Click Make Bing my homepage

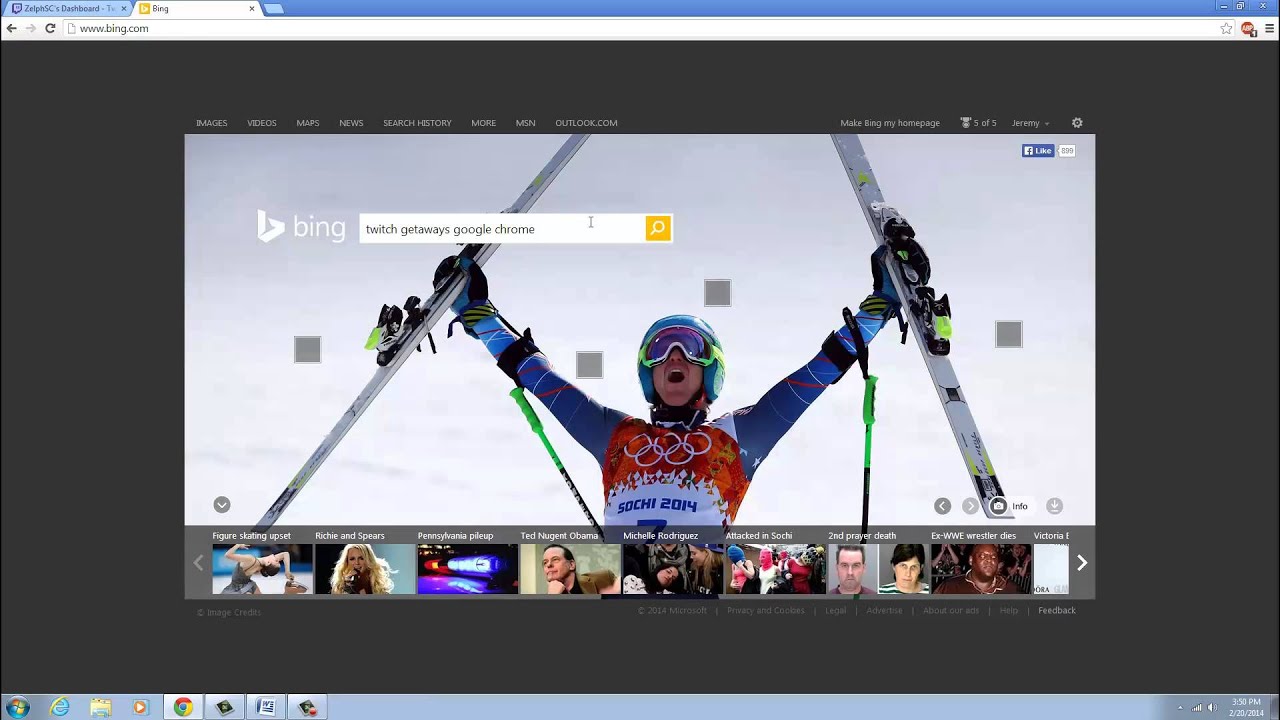(x=890, y=123)
